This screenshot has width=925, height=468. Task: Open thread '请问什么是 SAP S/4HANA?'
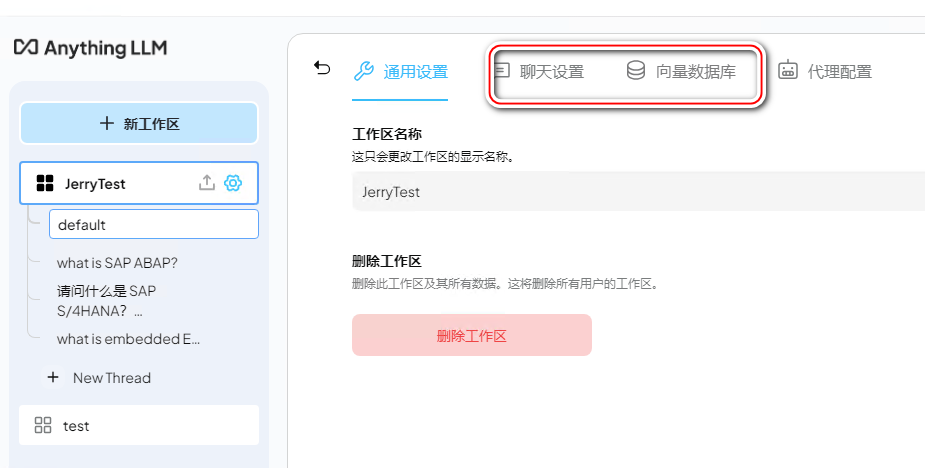[107, 300]
